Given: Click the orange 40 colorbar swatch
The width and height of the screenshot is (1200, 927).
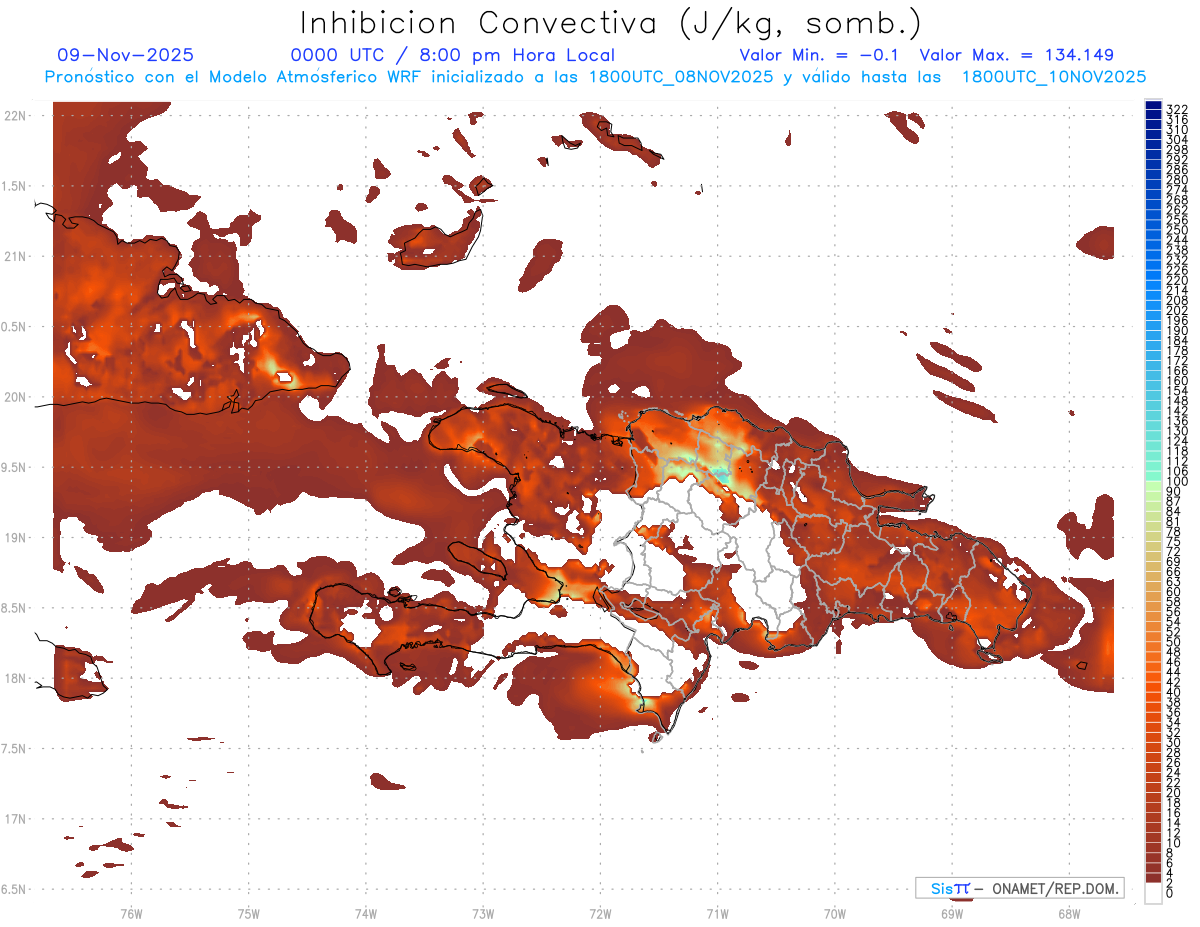Looking at the screenshot, I should (1154, 692).
